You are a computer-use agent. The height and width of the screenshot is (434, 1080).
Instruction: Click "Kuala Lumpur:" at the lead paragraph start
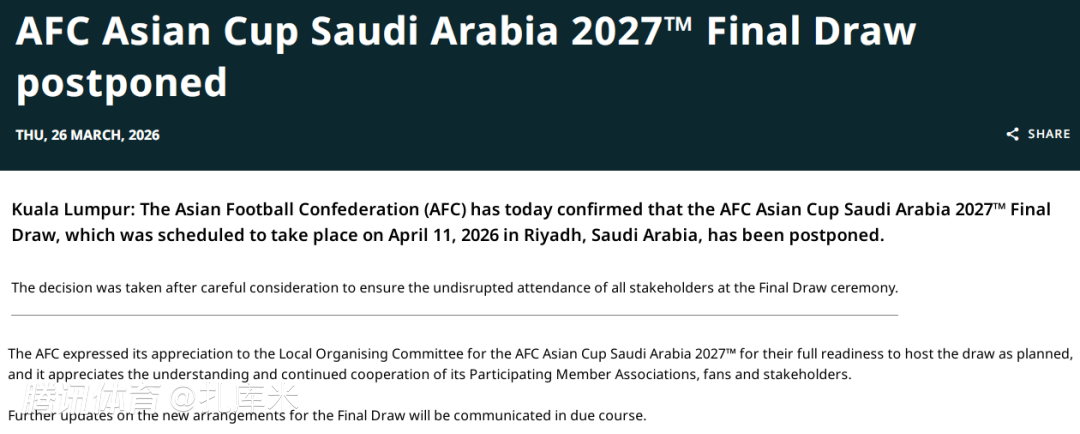coord(73,209)
